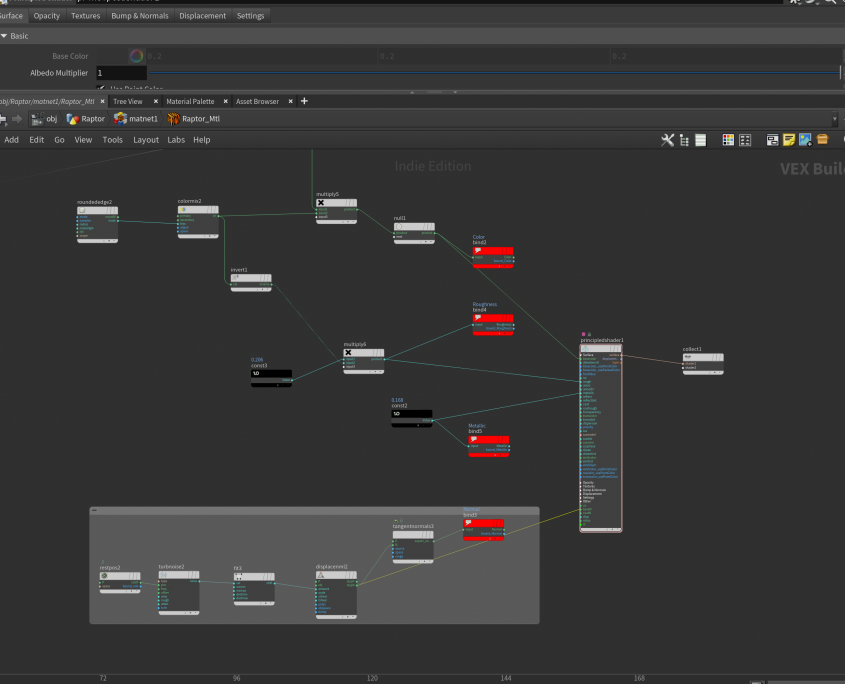Click the sticky note icon in network toolbar
The height and width of the screenshot is (684, 845).
tap(789, 140)
